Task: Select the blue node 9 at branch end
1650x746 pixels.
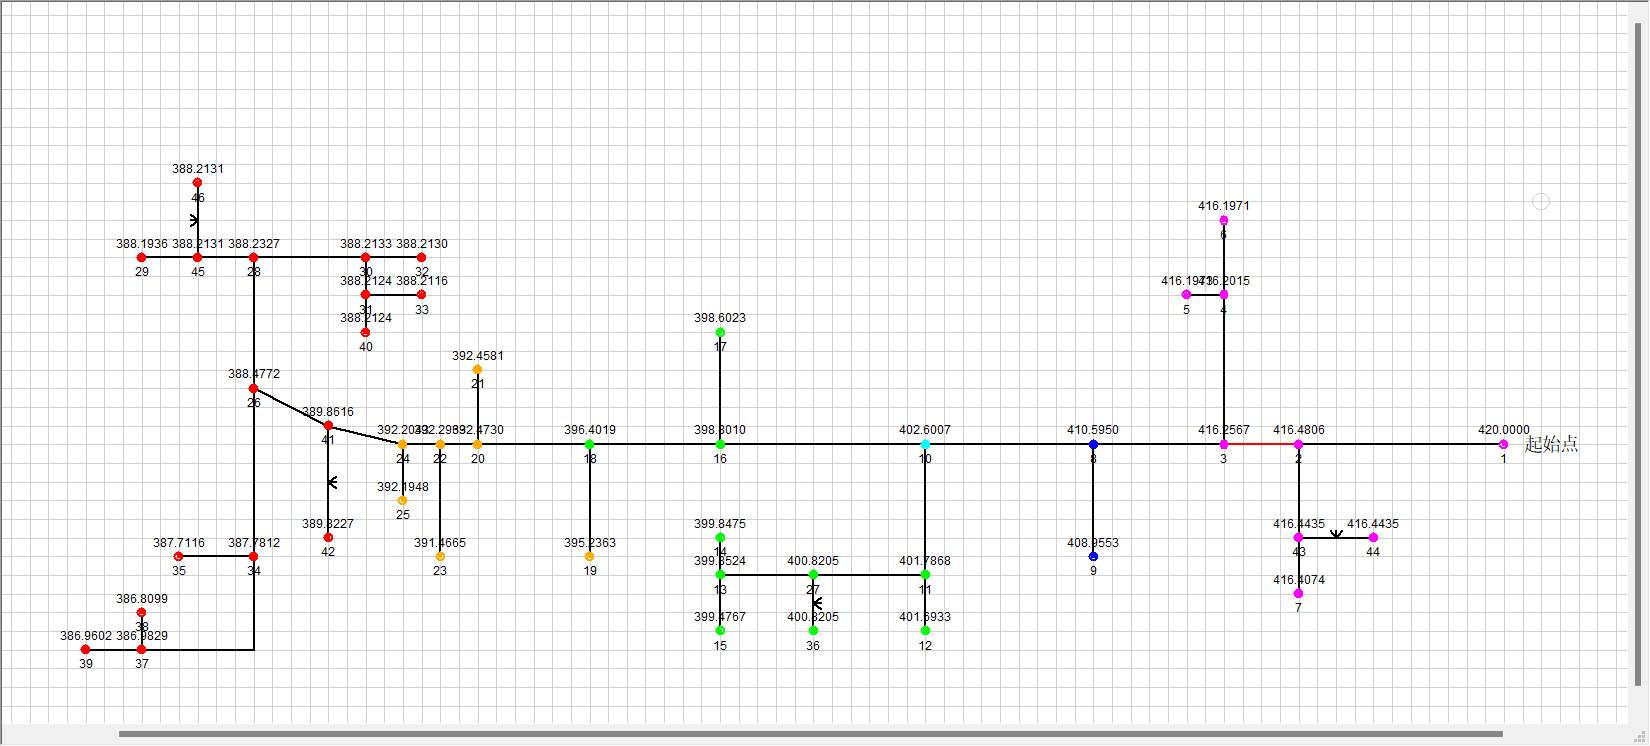Action: 1093,556
